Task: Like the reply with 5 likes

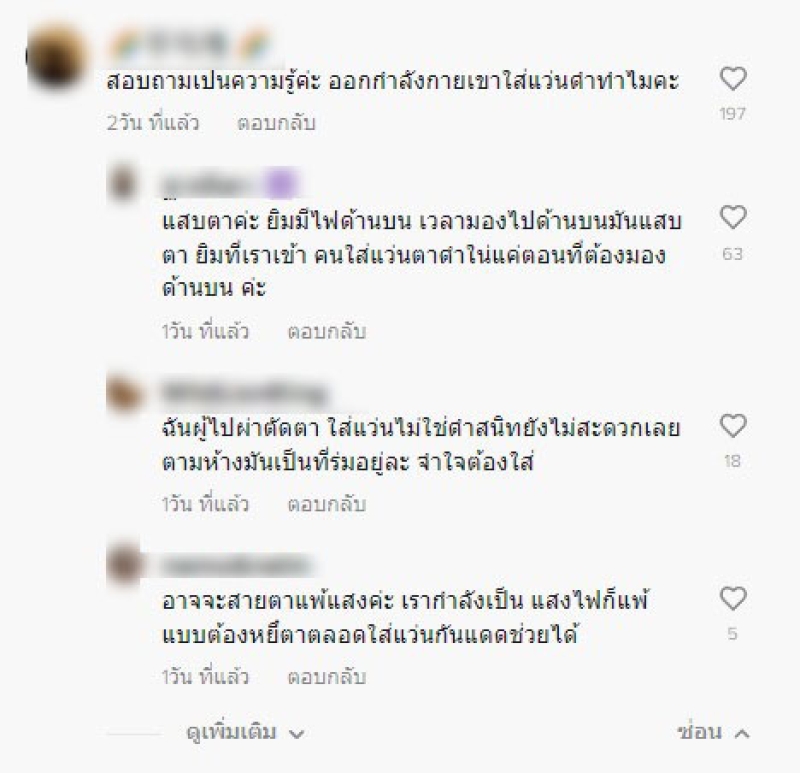Action: point(733,599)
